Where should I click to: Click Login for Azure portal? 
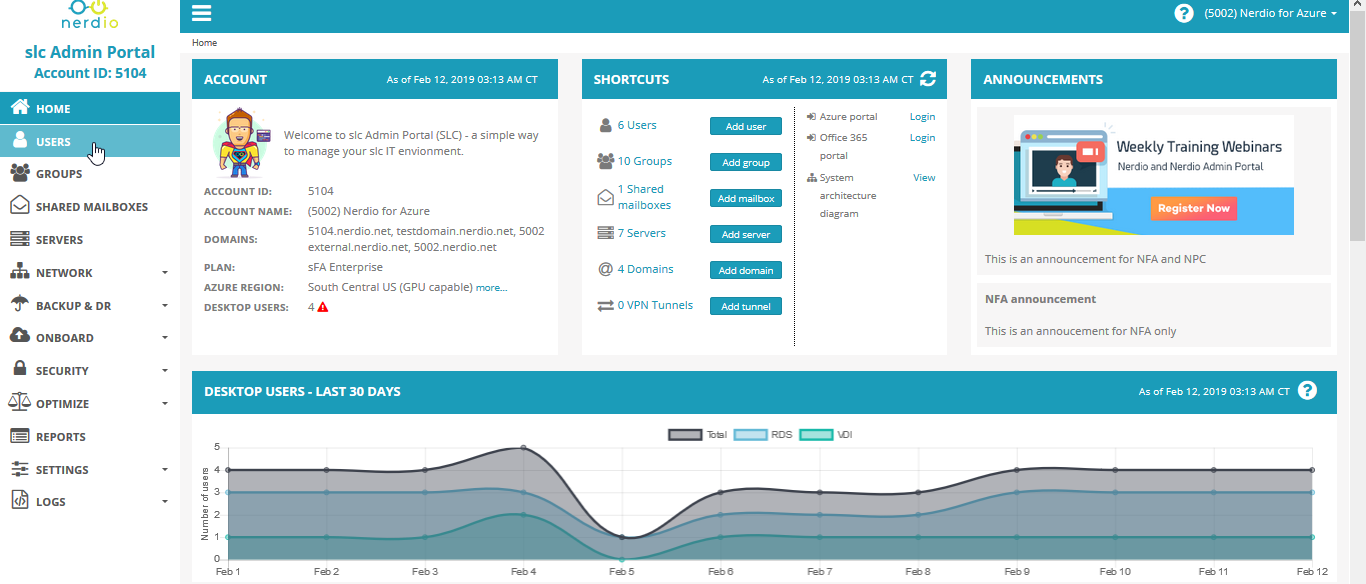click(x=922, y=117)
